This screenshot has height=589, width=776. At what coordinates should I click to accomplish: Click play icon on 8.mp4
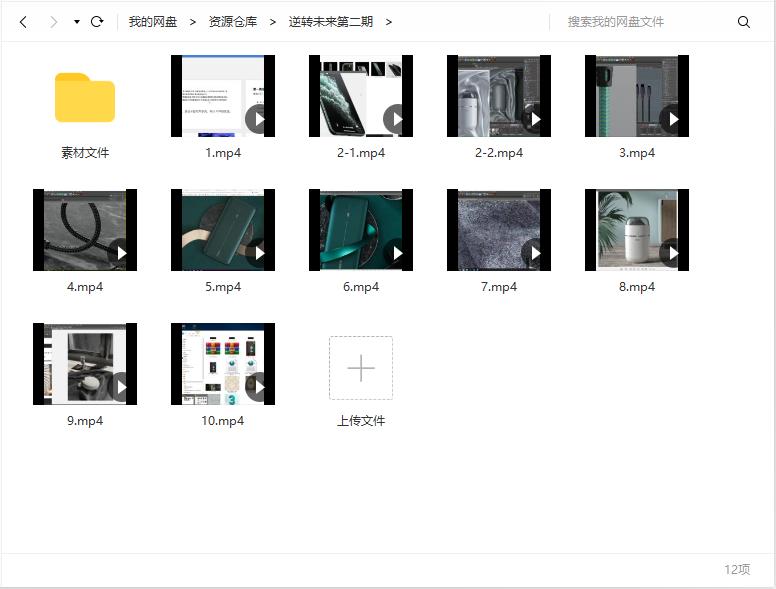click(673, 254)
